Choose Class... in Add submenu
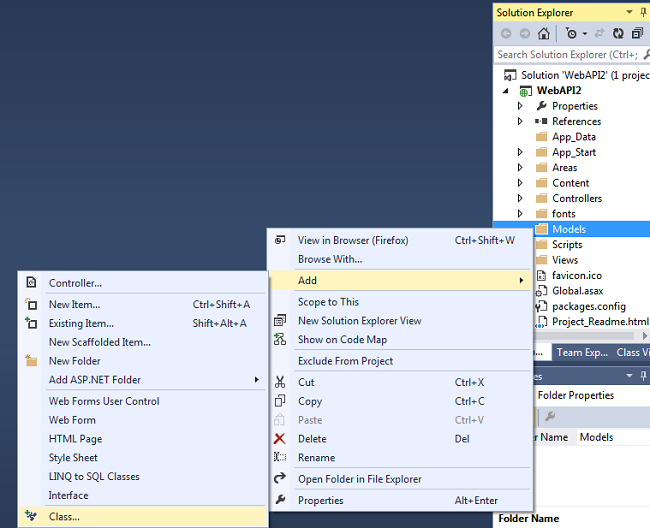 (143, 517)
